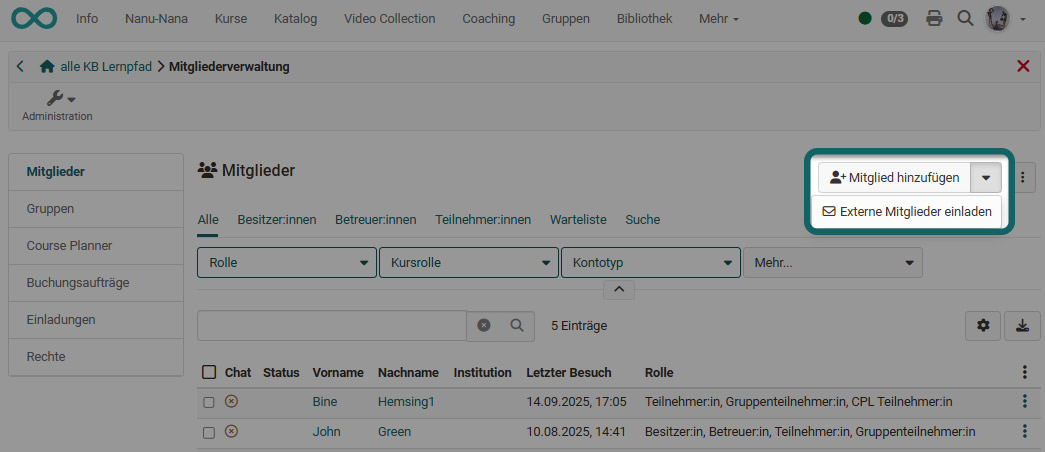The width and height of the screenshot is (1045, 452).
Task: Open Einladungen in the left menu
Action: tap(60, 319)
